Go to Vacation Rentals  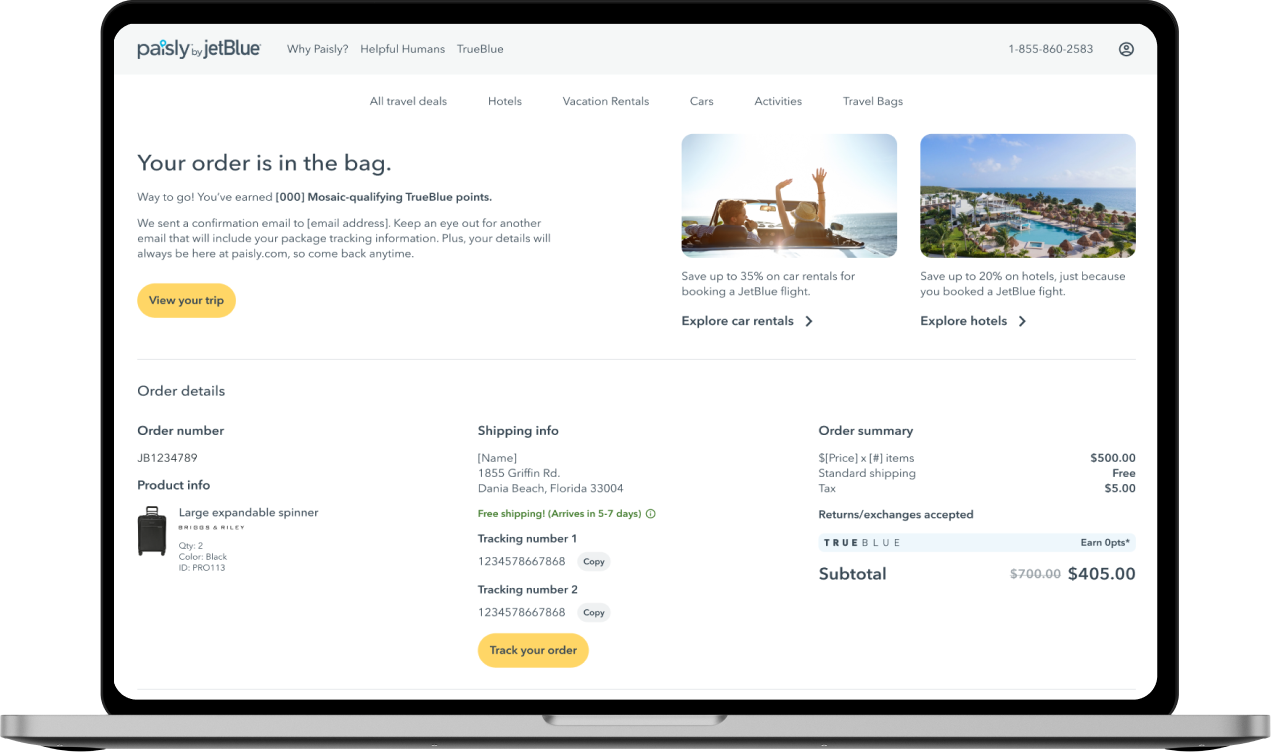(x=606, y=101)
